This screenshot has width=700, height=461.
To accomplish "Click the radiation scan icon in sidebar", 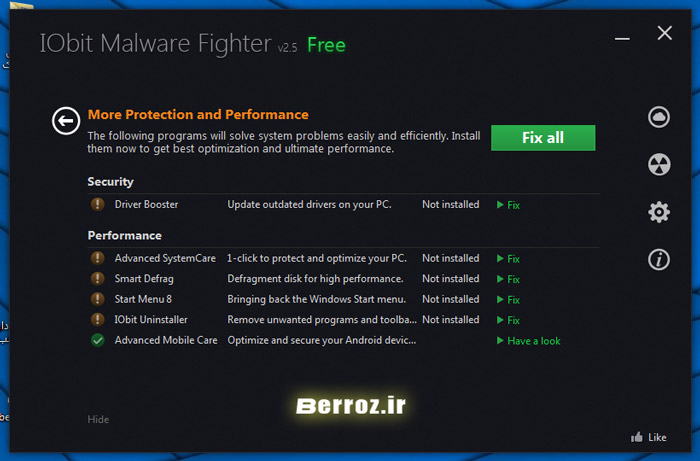I will pos(658,165).
